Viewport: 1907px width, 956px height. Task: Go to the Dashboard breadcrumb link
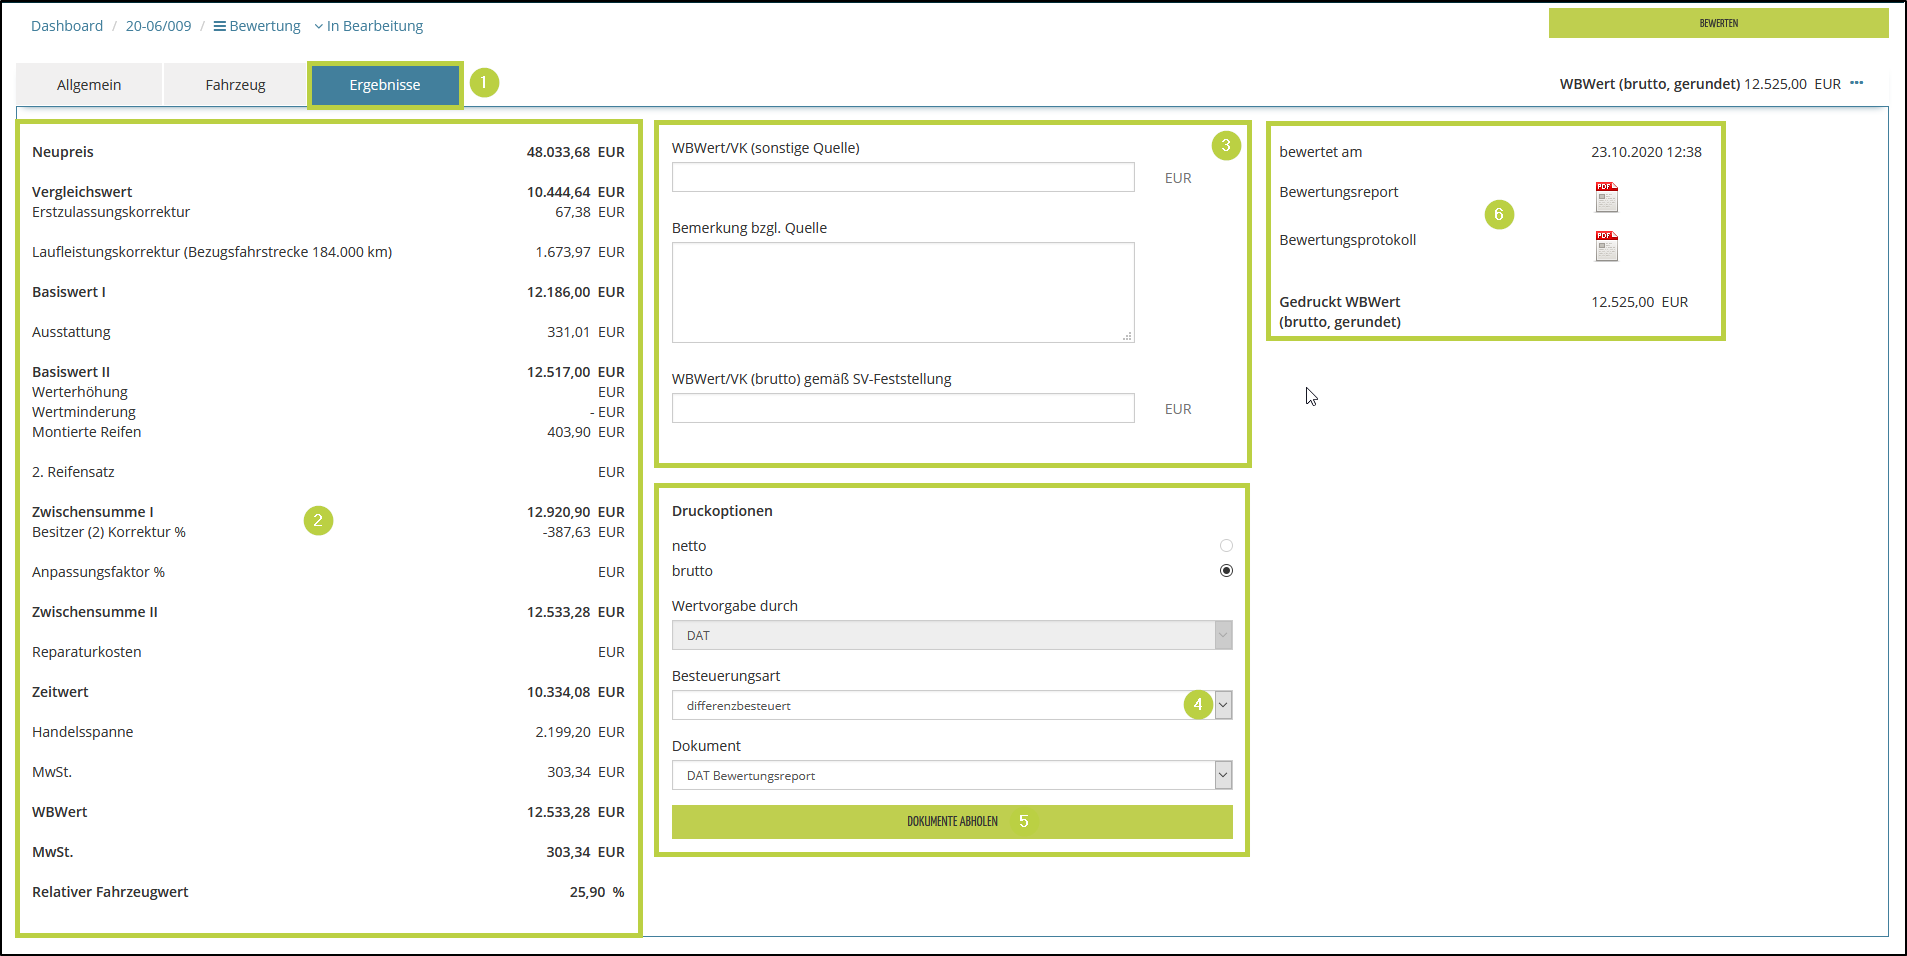[x=67, y=26]
